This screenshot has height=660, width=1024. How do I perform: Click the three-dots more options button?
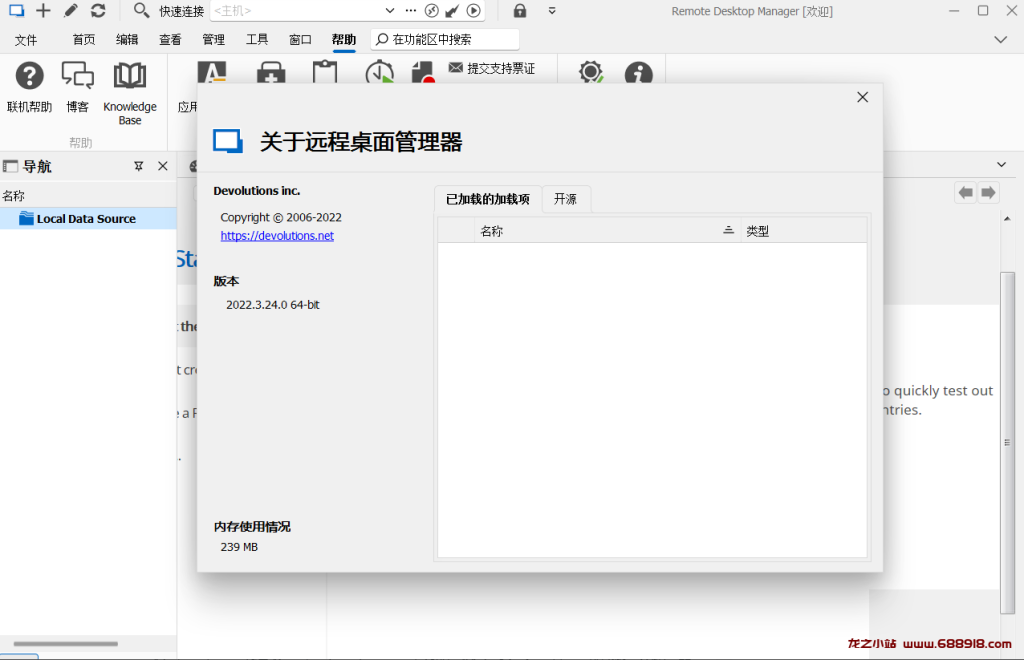point(411,10)
